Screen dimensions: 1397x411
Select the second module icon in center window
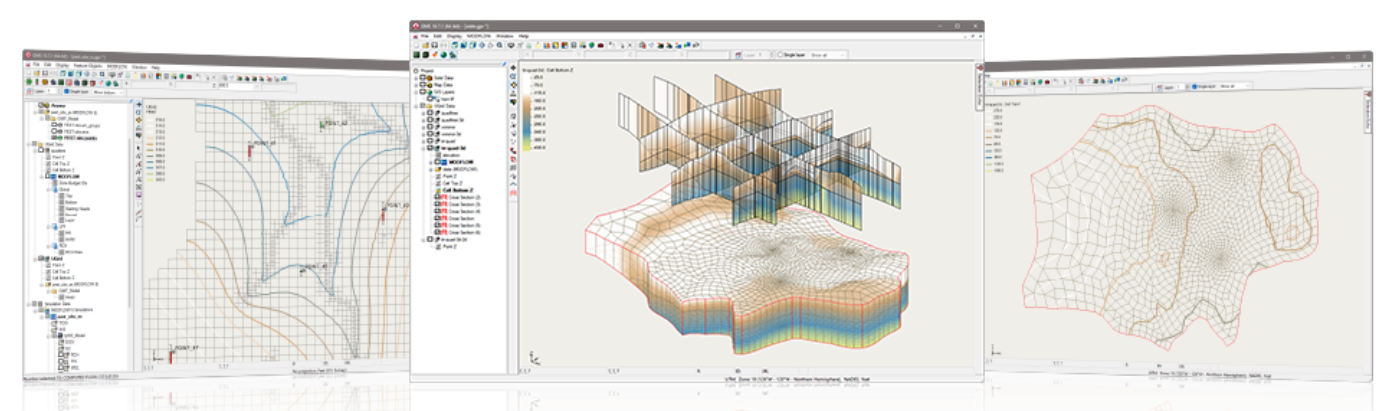[x=425, y=55]
